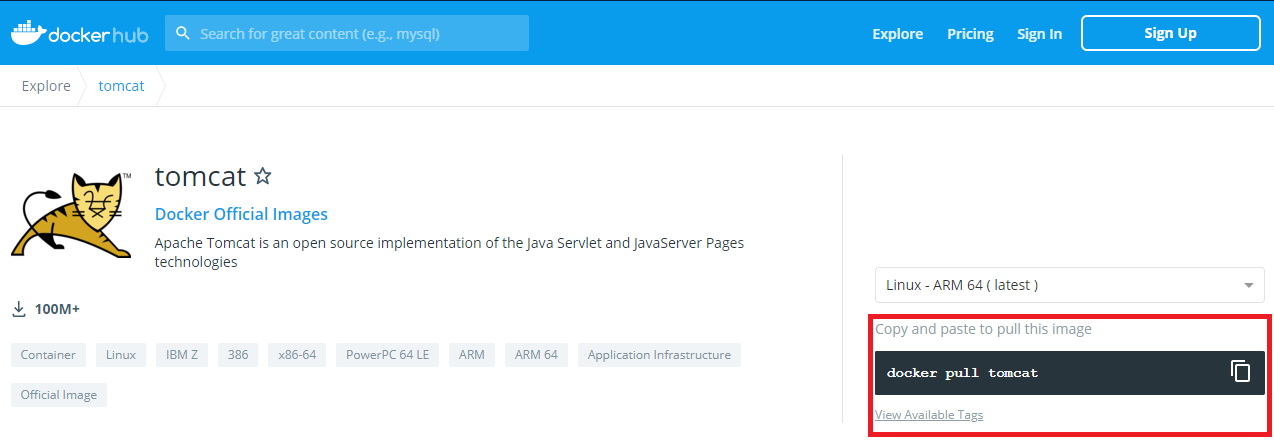Select the Official Image tag chip
Screen dimensions: 1274x447
(59, 395)
